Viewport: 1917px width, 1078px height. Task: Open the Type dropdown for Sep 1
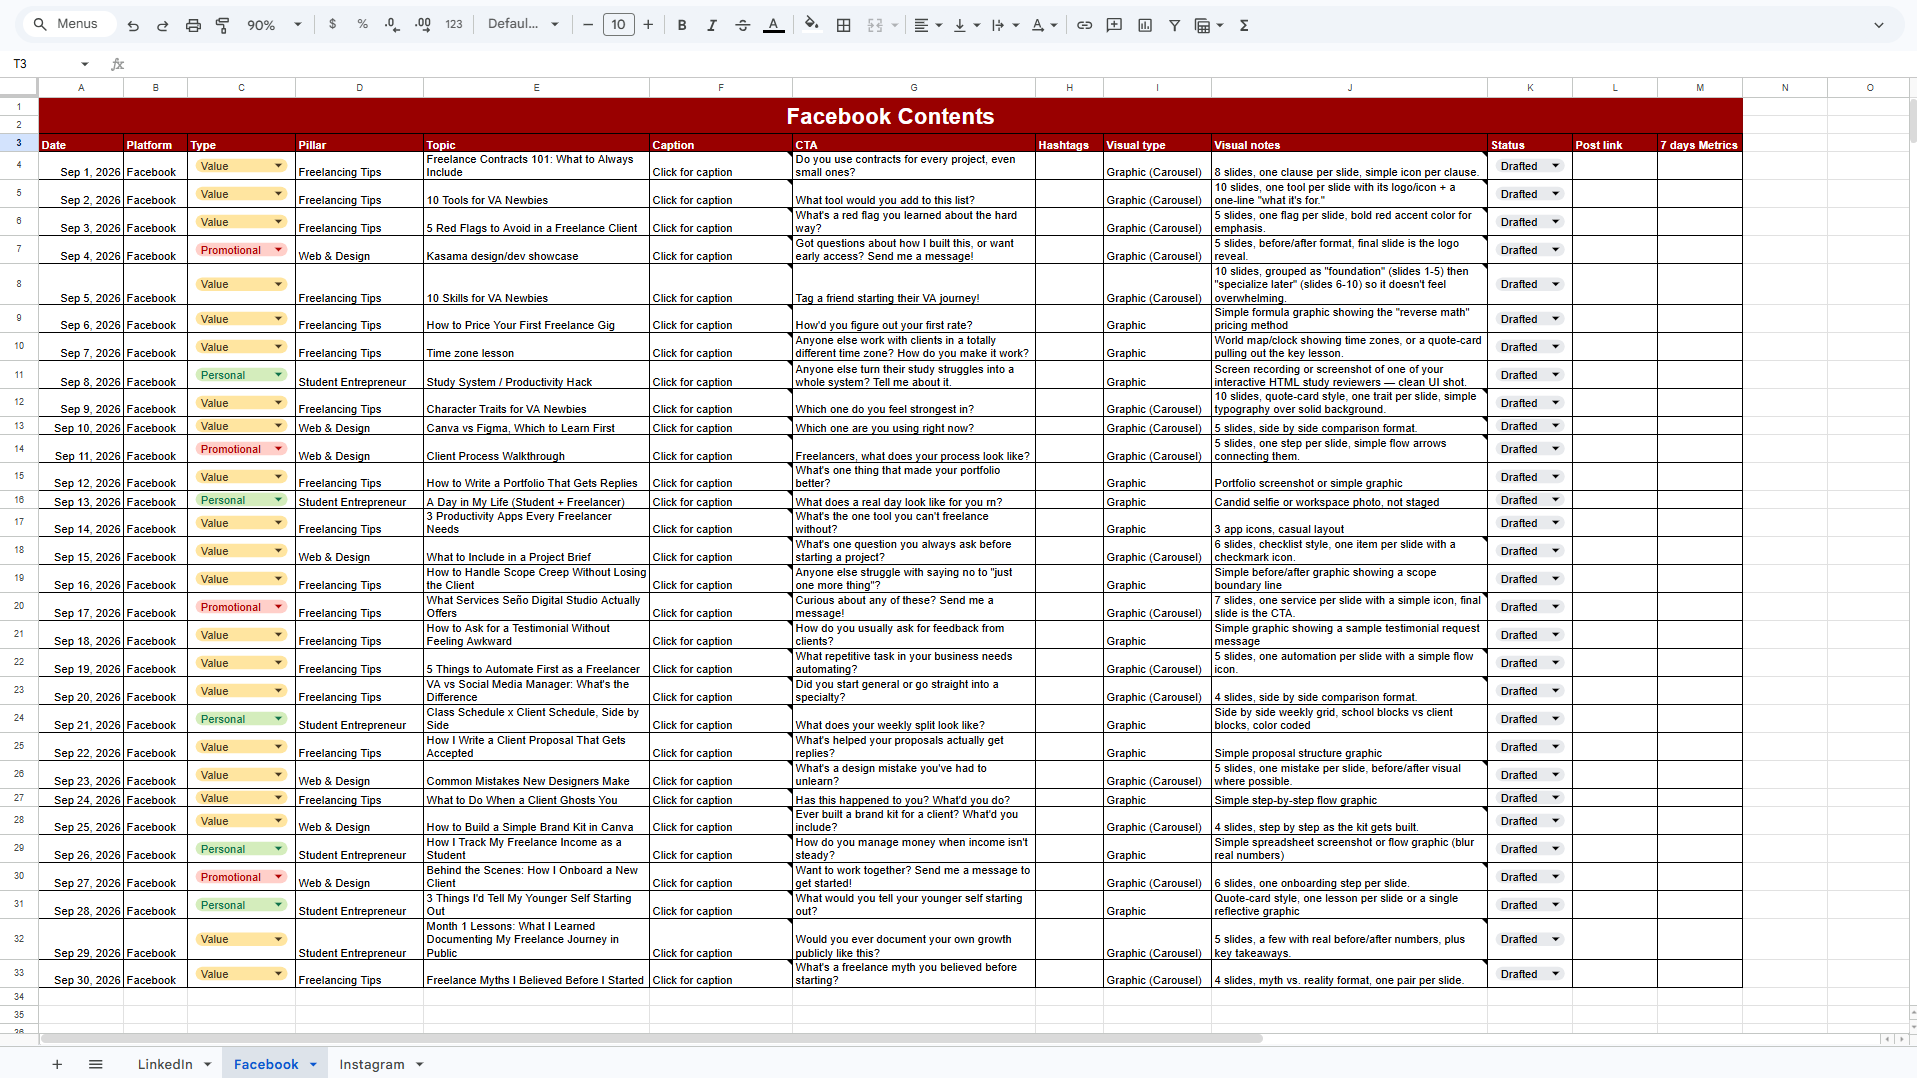pos(240,166)
